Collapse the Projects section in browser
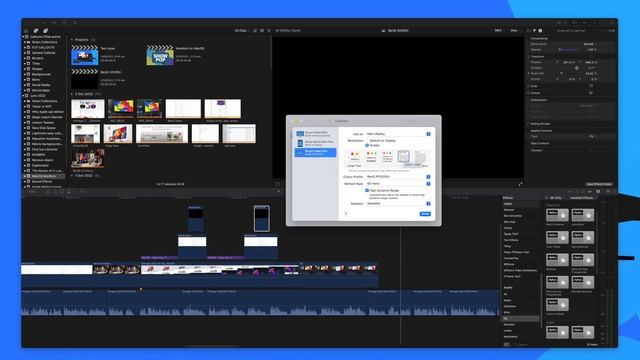 coord(72,40)
